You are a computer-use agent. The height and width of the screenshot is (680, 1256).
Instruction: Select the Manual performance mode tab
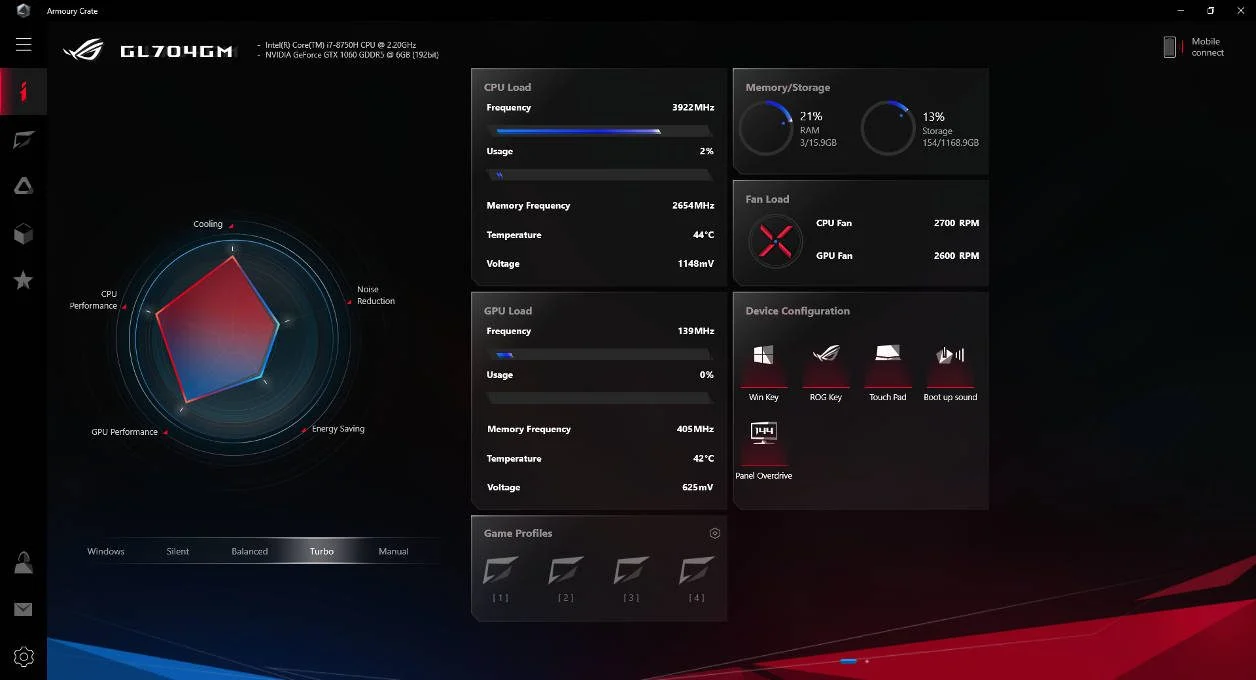click(x=393, y=551)
